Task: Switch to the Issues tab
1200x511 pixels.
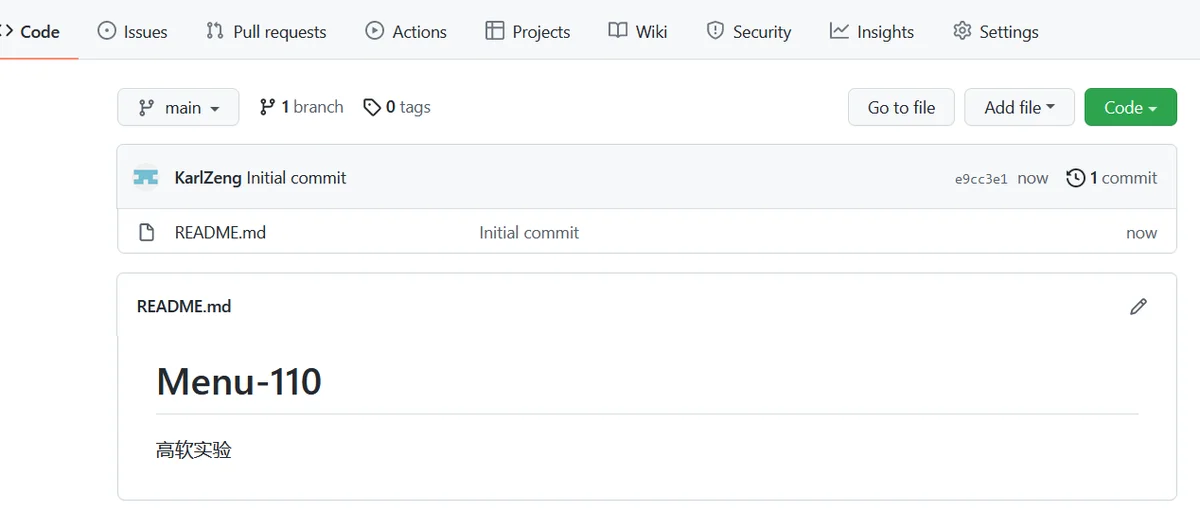Action: pyautogui.click(x=133, y=31)
